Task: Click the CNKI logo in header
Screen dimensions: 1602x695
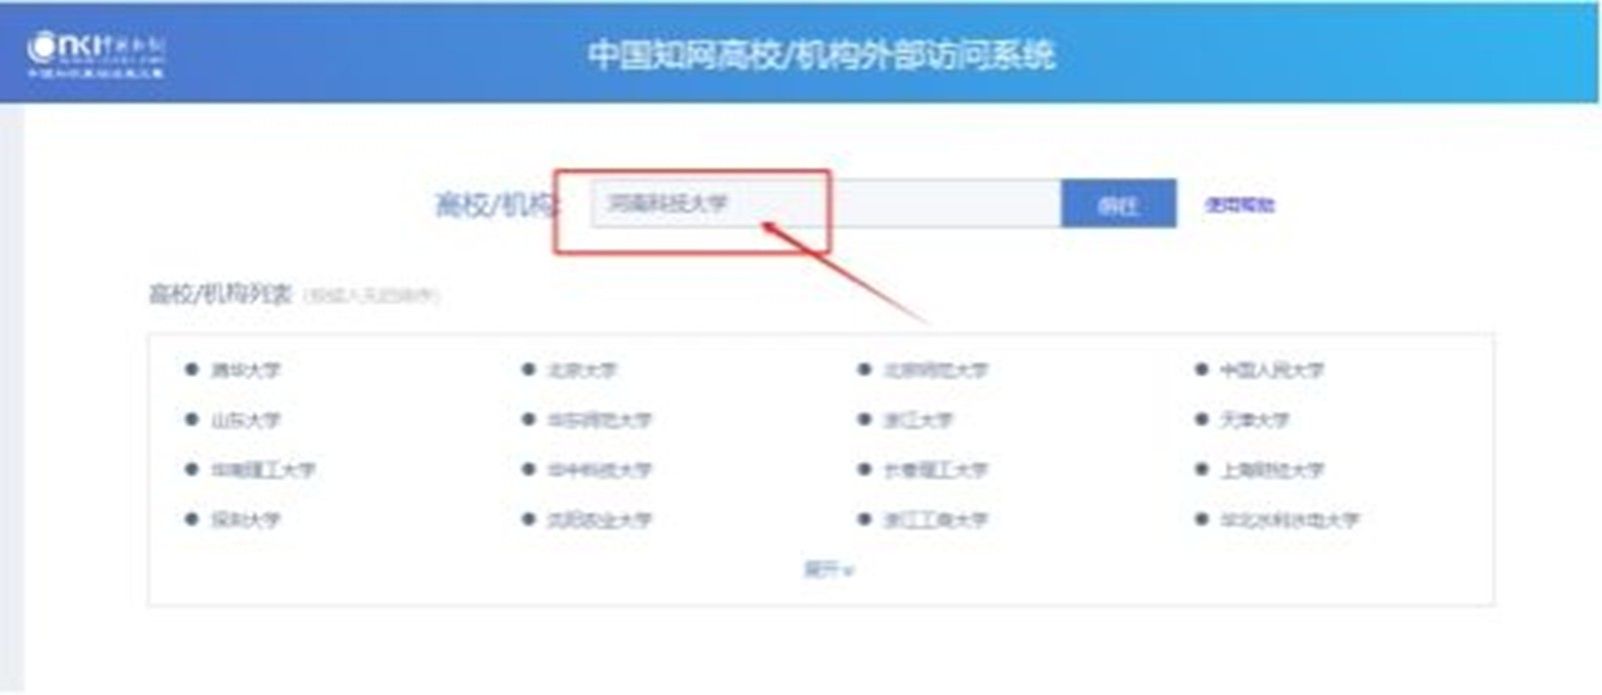Action: 96,54
